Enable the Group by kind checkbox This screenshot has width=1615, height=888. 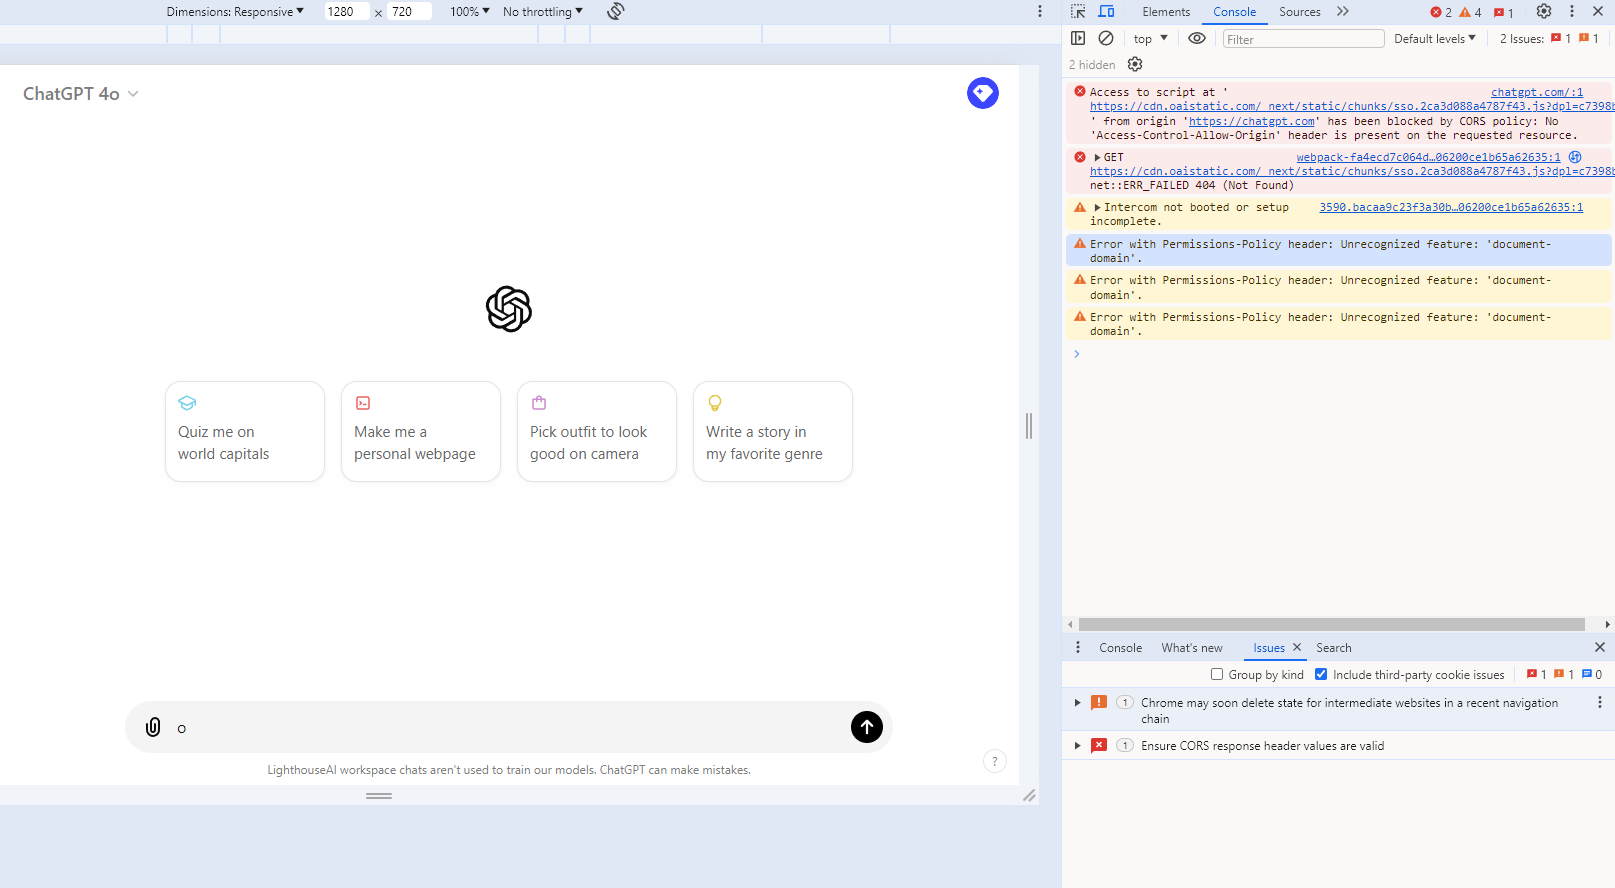coord(1217,674)
